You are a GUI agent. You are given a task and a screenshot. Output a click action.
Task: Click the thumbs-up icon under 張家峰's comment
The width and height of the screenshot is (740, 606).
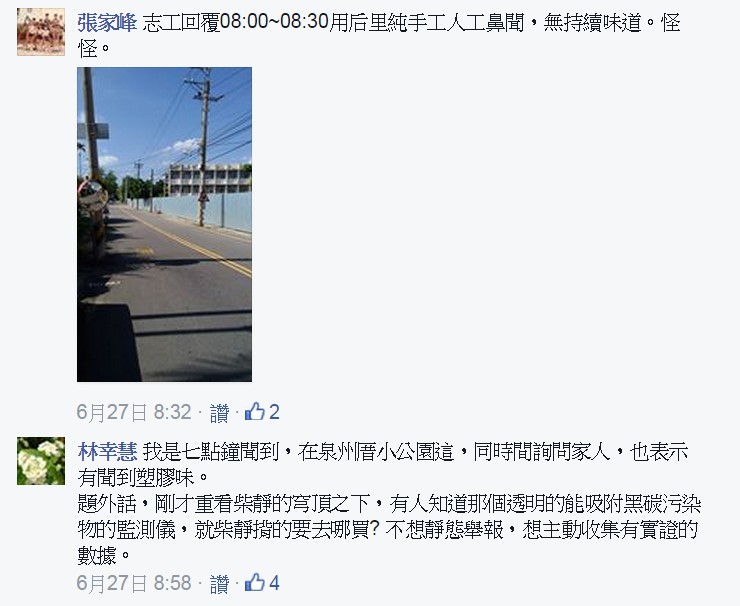(254, 412)
